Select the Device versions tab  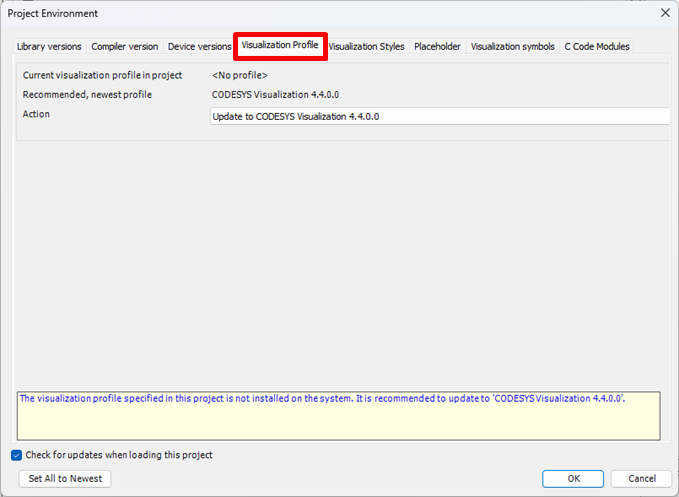(x=199, y=46)
